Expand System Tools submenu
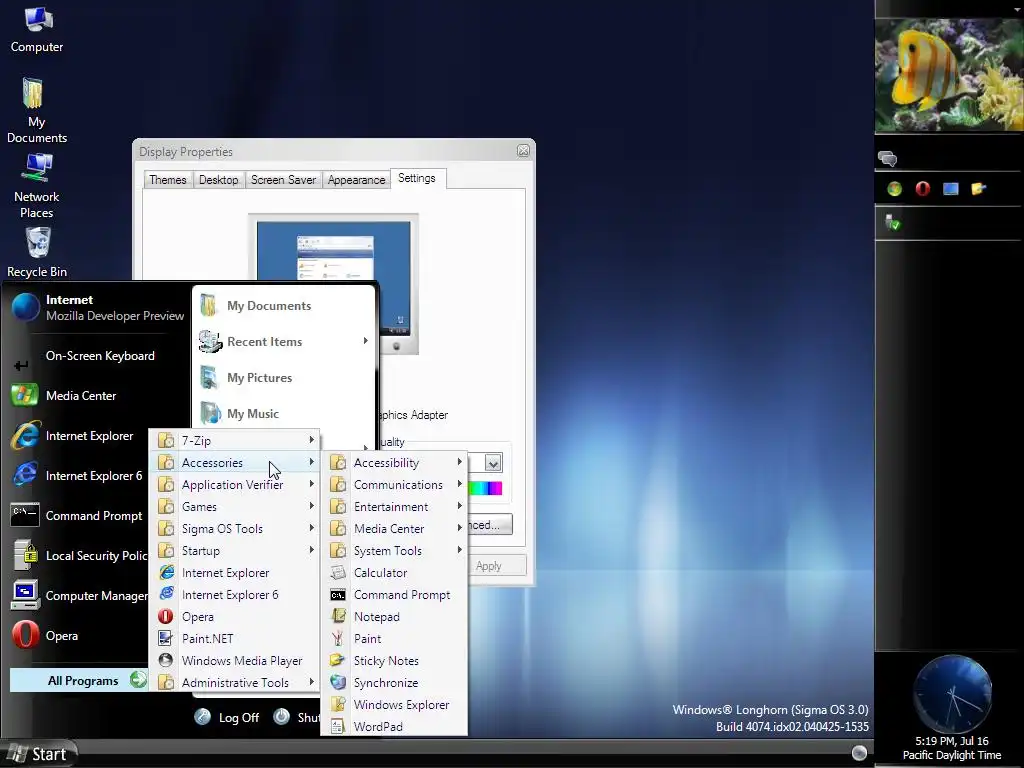The height and width of the screenshot is (768, 1024). click(394, 551)
